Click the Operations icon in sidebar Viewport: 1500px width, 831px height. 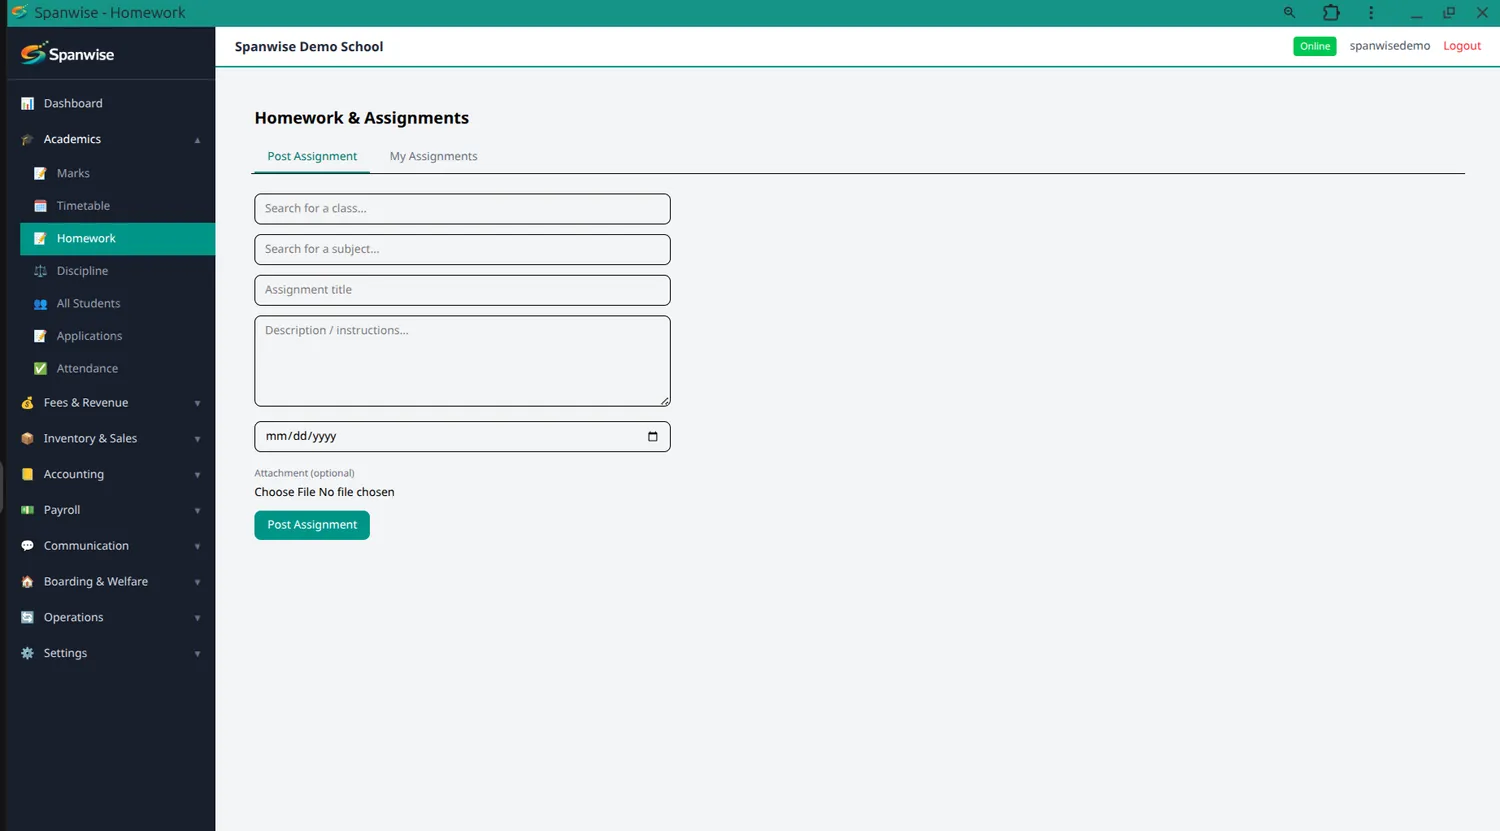27,618
